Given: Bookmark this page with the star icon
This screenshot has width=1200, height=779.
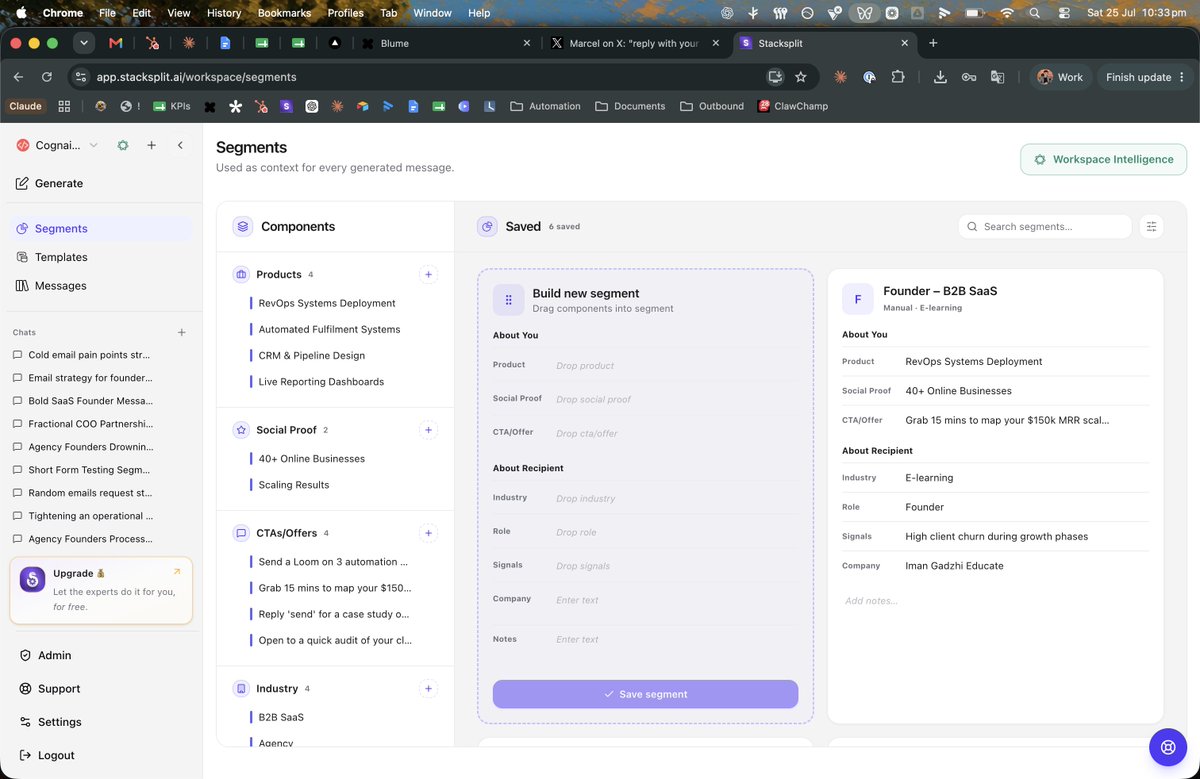Looking at the screenshot, I should (x=800, y=77).
